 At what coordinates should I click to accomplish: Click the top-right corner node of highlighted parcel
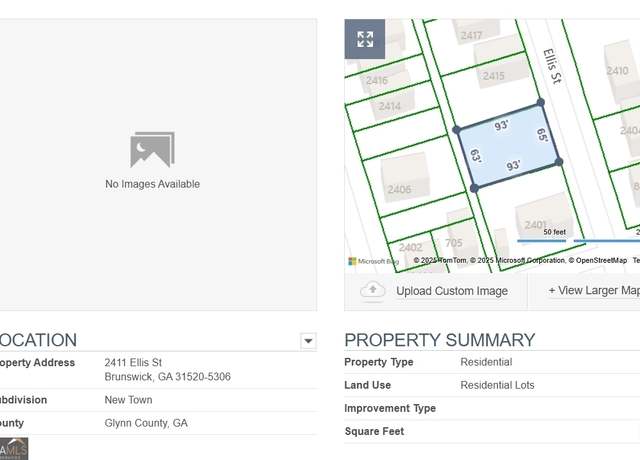point(541,102)
